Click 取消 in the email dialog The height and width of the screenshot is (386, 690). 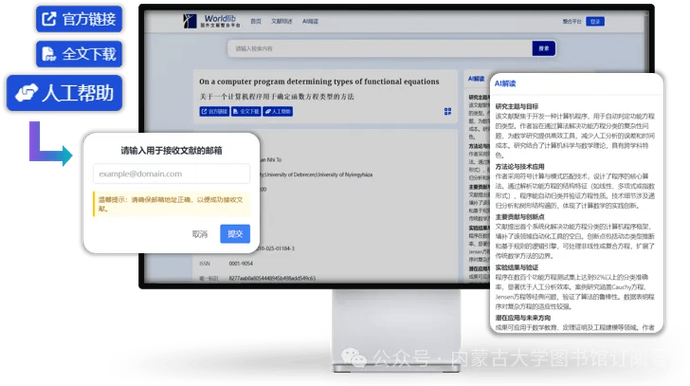[200, 234]
